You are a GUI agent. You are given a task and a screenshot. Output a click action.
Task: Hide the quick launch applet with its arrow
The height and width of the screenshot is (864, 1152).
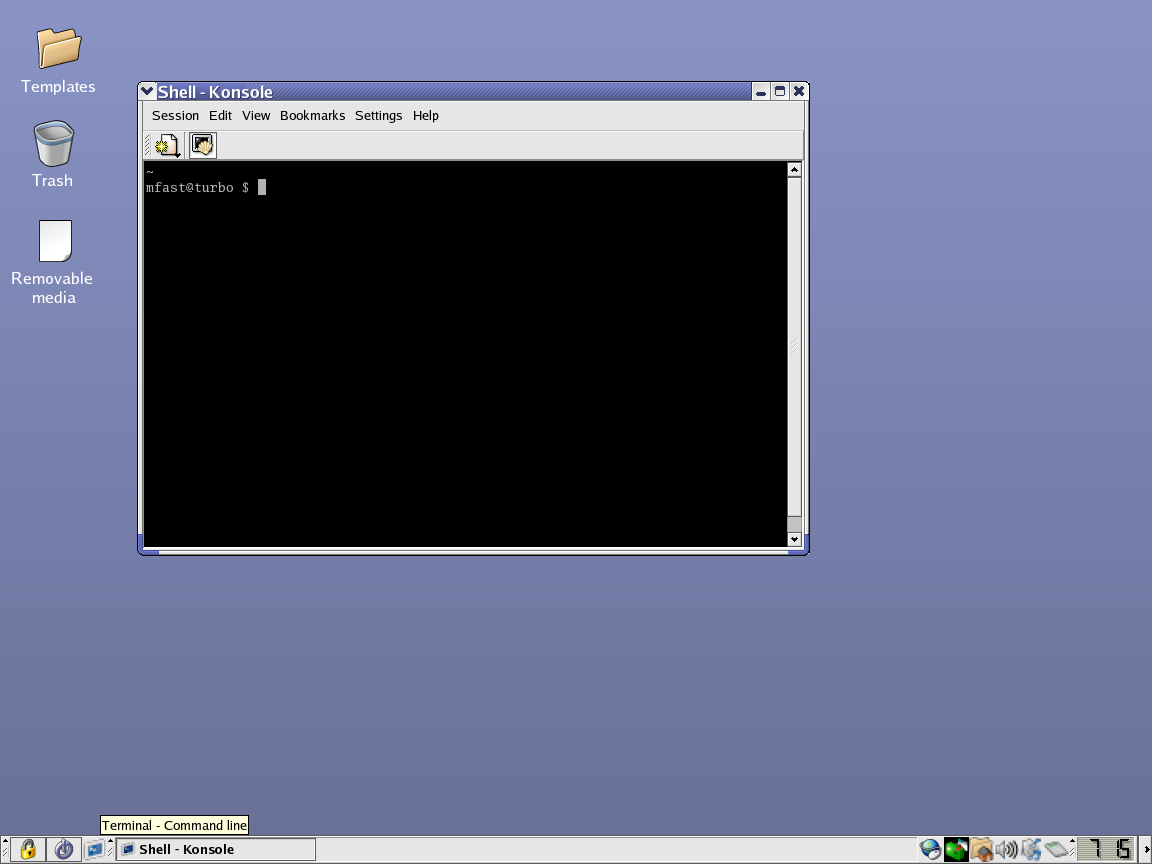110,841
